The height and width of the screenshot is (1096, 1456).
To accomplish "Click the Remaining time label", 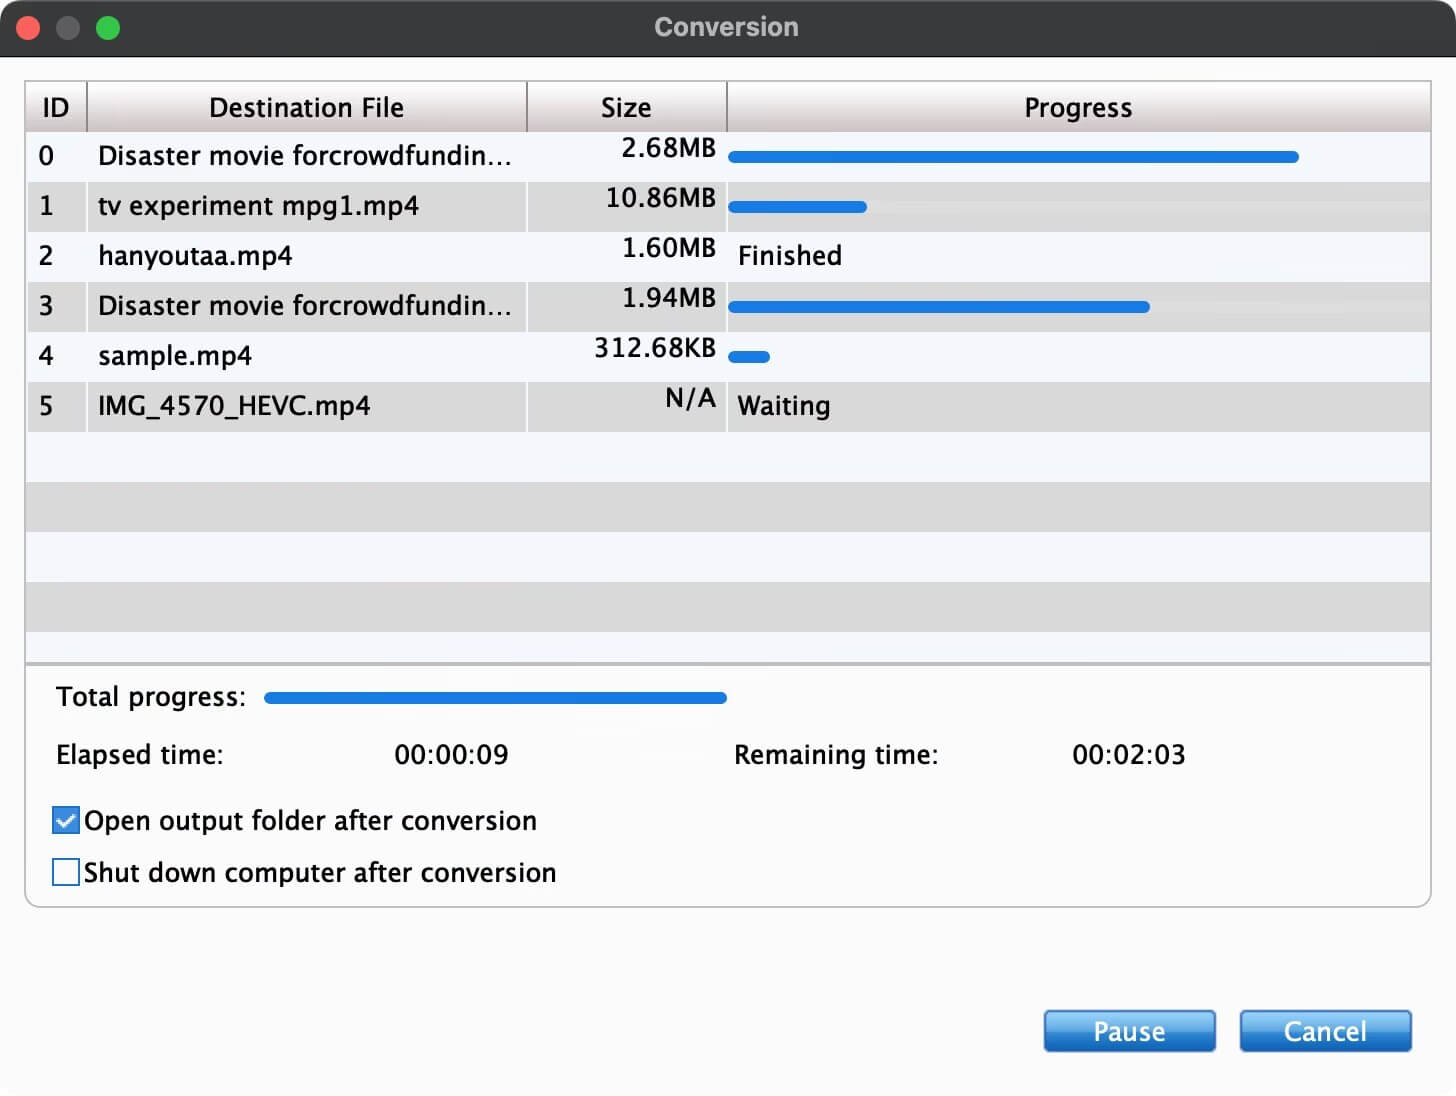I will tap(836, 754).
